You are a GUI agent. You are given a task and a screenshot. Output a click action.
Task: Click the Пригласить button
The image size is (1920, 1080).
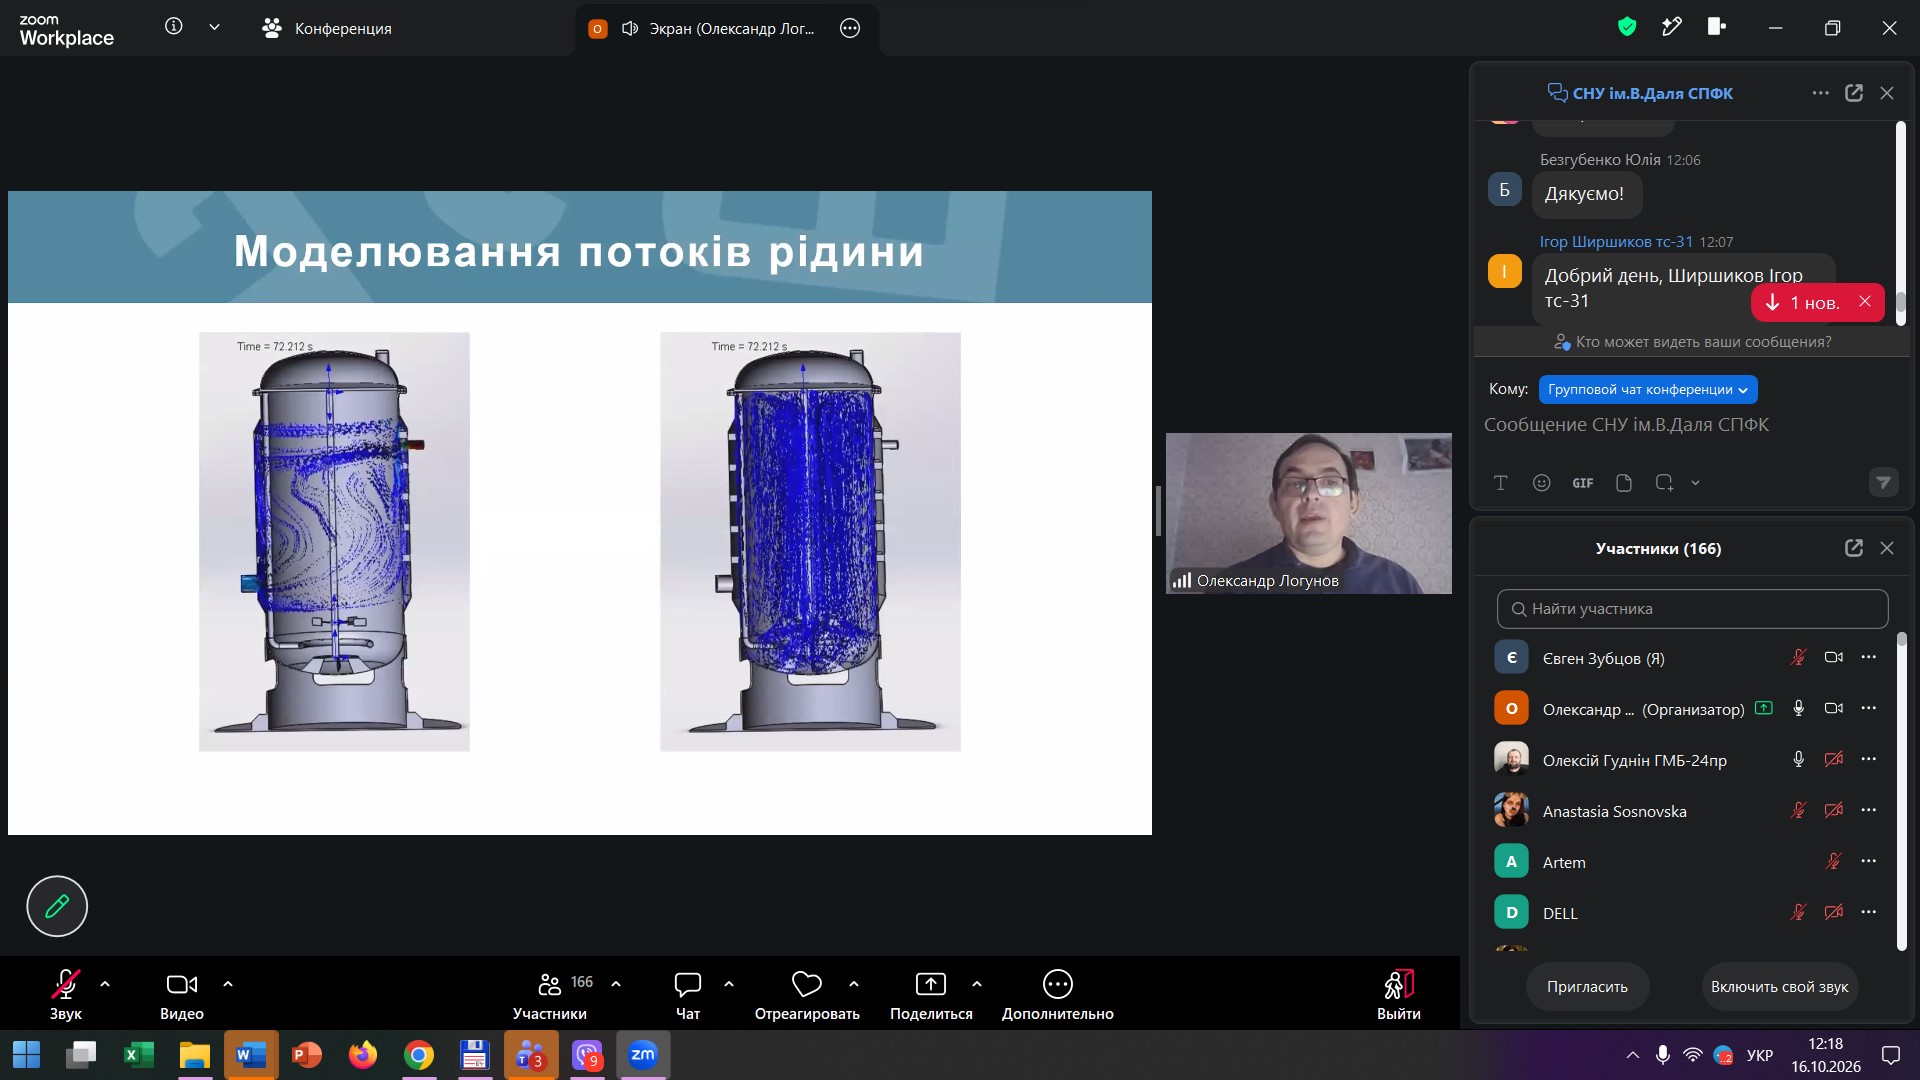[x=1587, y=987]
